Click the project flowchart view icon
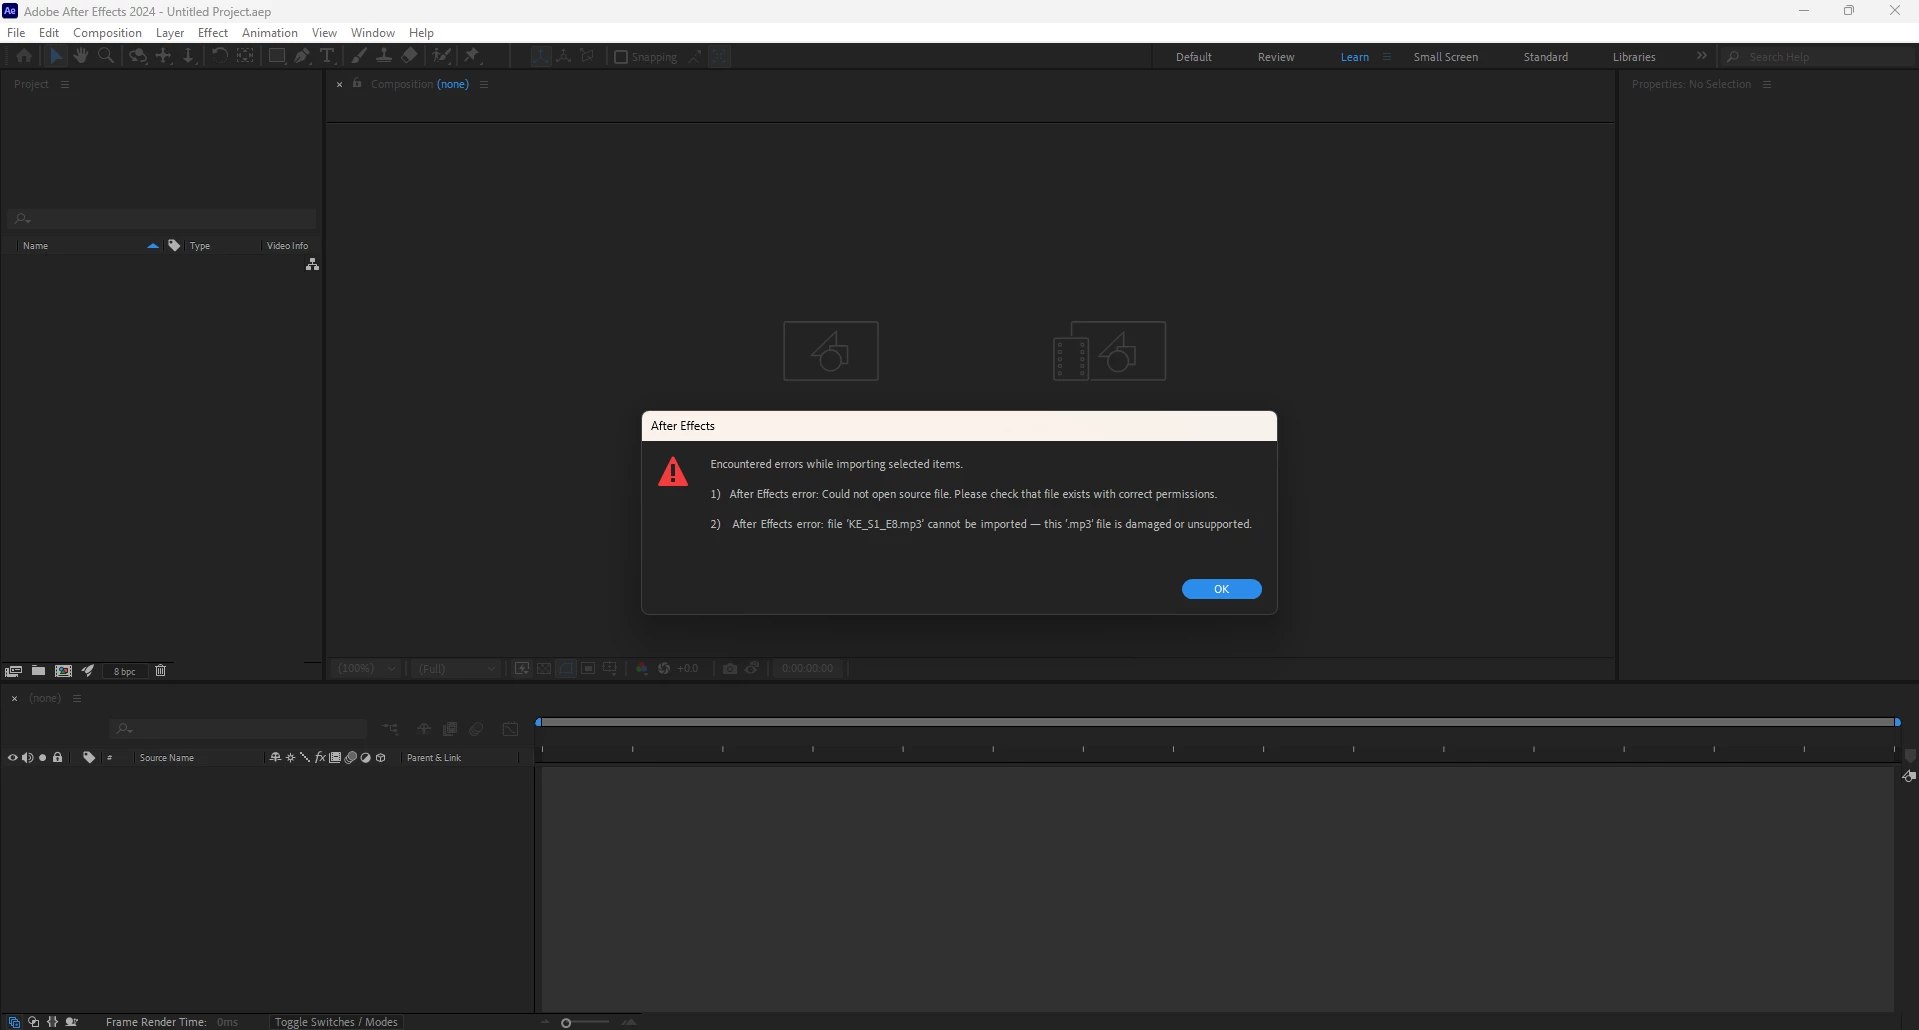 [x=312, y=264]
